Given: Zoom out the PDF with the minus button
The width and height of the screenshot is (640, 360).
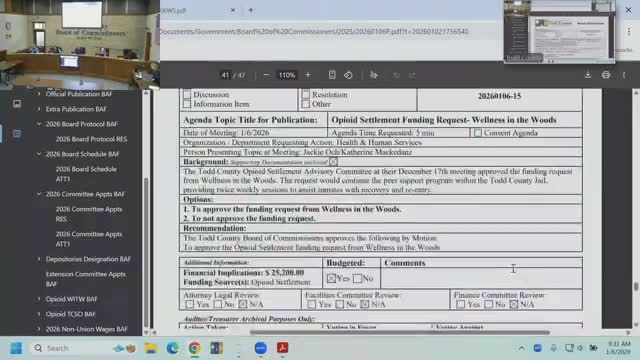Looking at the screenshot, I should pyautogui.click(x=266, y=75).
